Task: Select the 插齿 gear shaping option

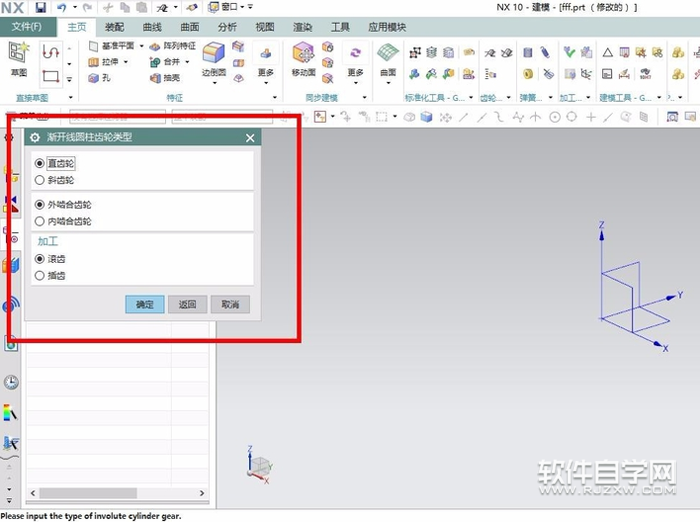Action: tap(40, 275)
